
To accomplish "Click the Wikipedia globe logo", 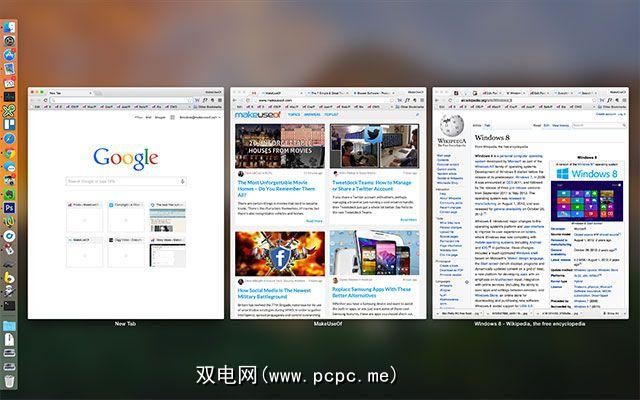I will pyautogui.click(x=451, y=126).
